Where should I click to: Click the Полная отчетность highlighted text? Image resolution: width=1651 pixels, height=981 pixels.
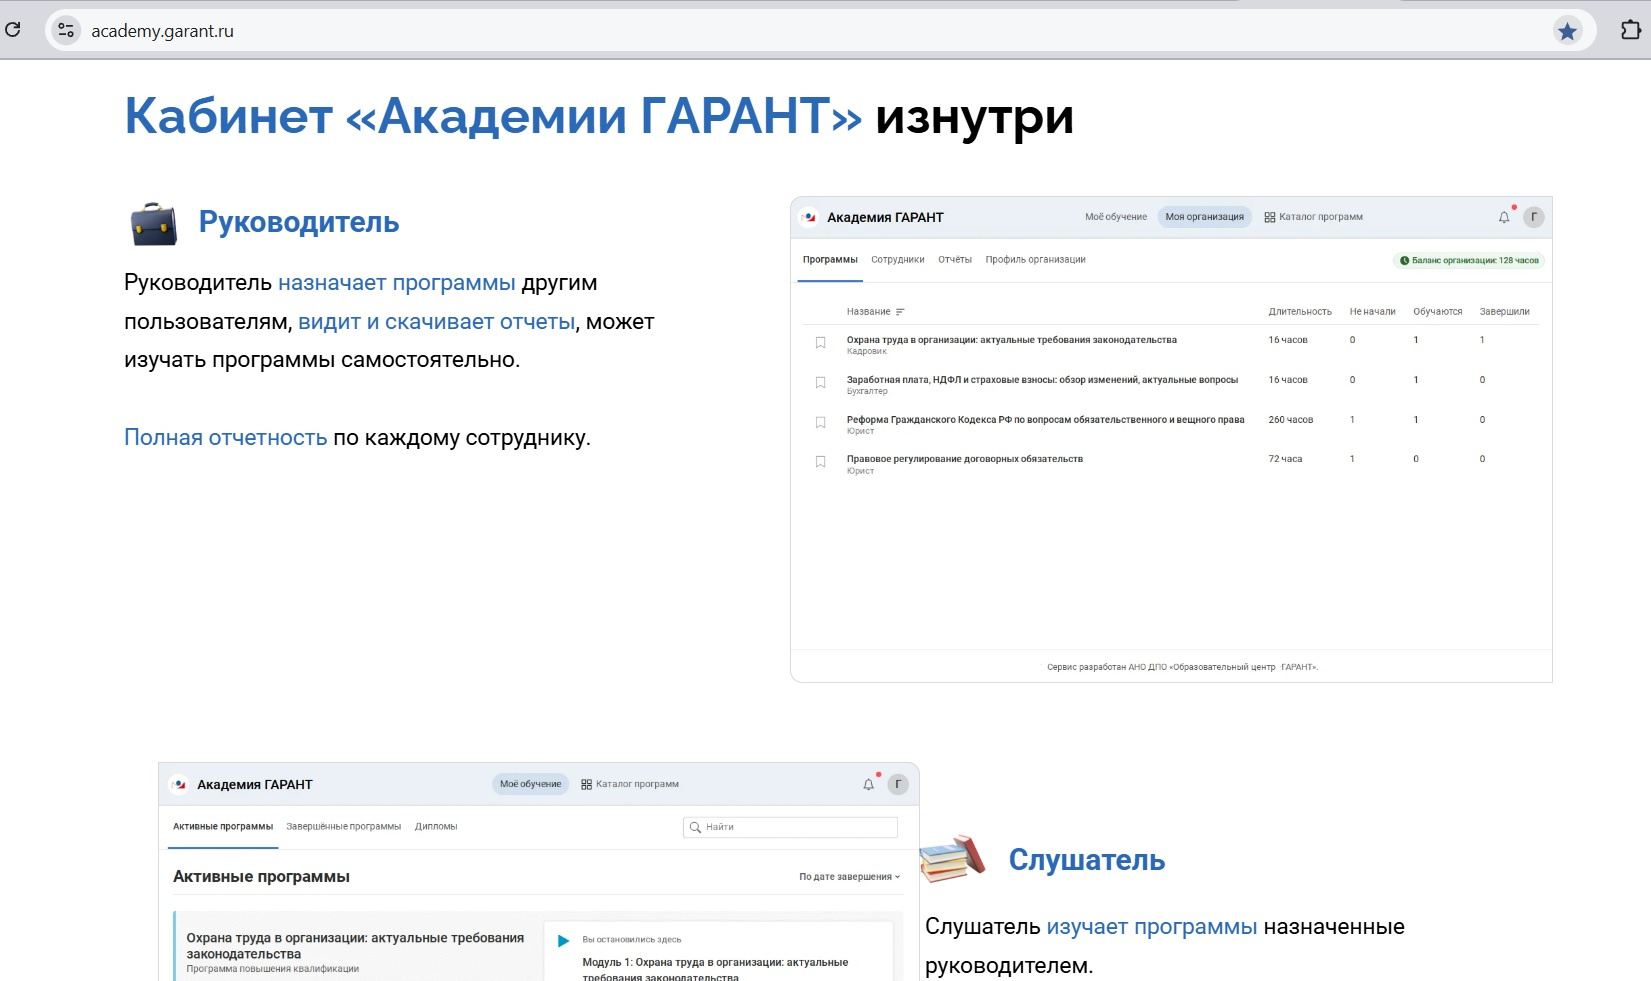click(226, 438)
